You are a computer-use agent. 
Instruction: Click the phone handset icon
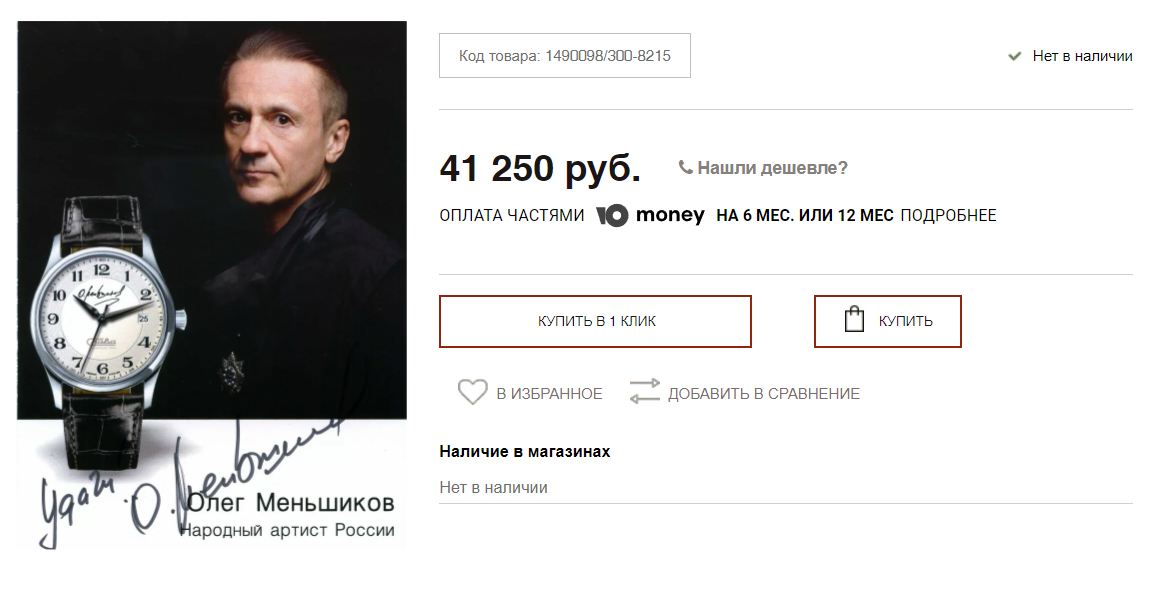pyautogui.click(x=685, y=167)
